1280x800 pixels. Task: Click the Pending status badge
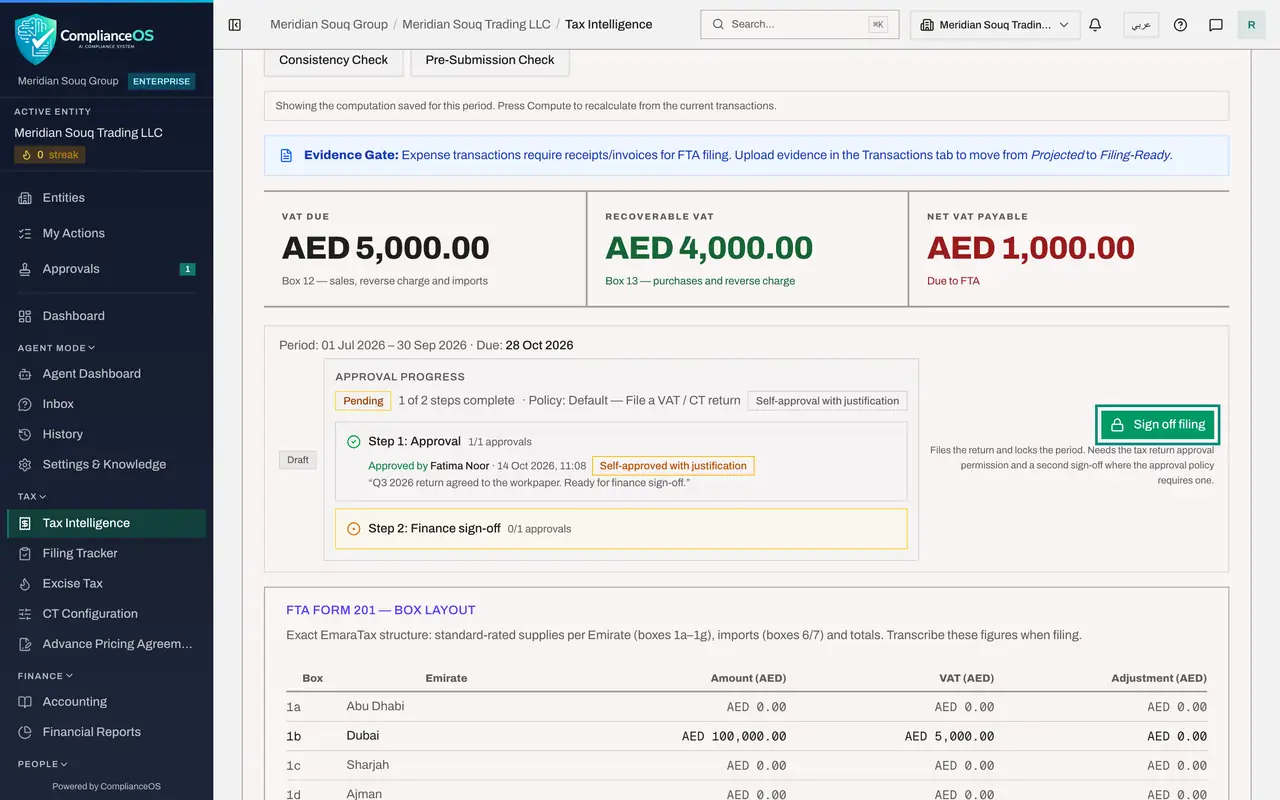pos(363,401)
